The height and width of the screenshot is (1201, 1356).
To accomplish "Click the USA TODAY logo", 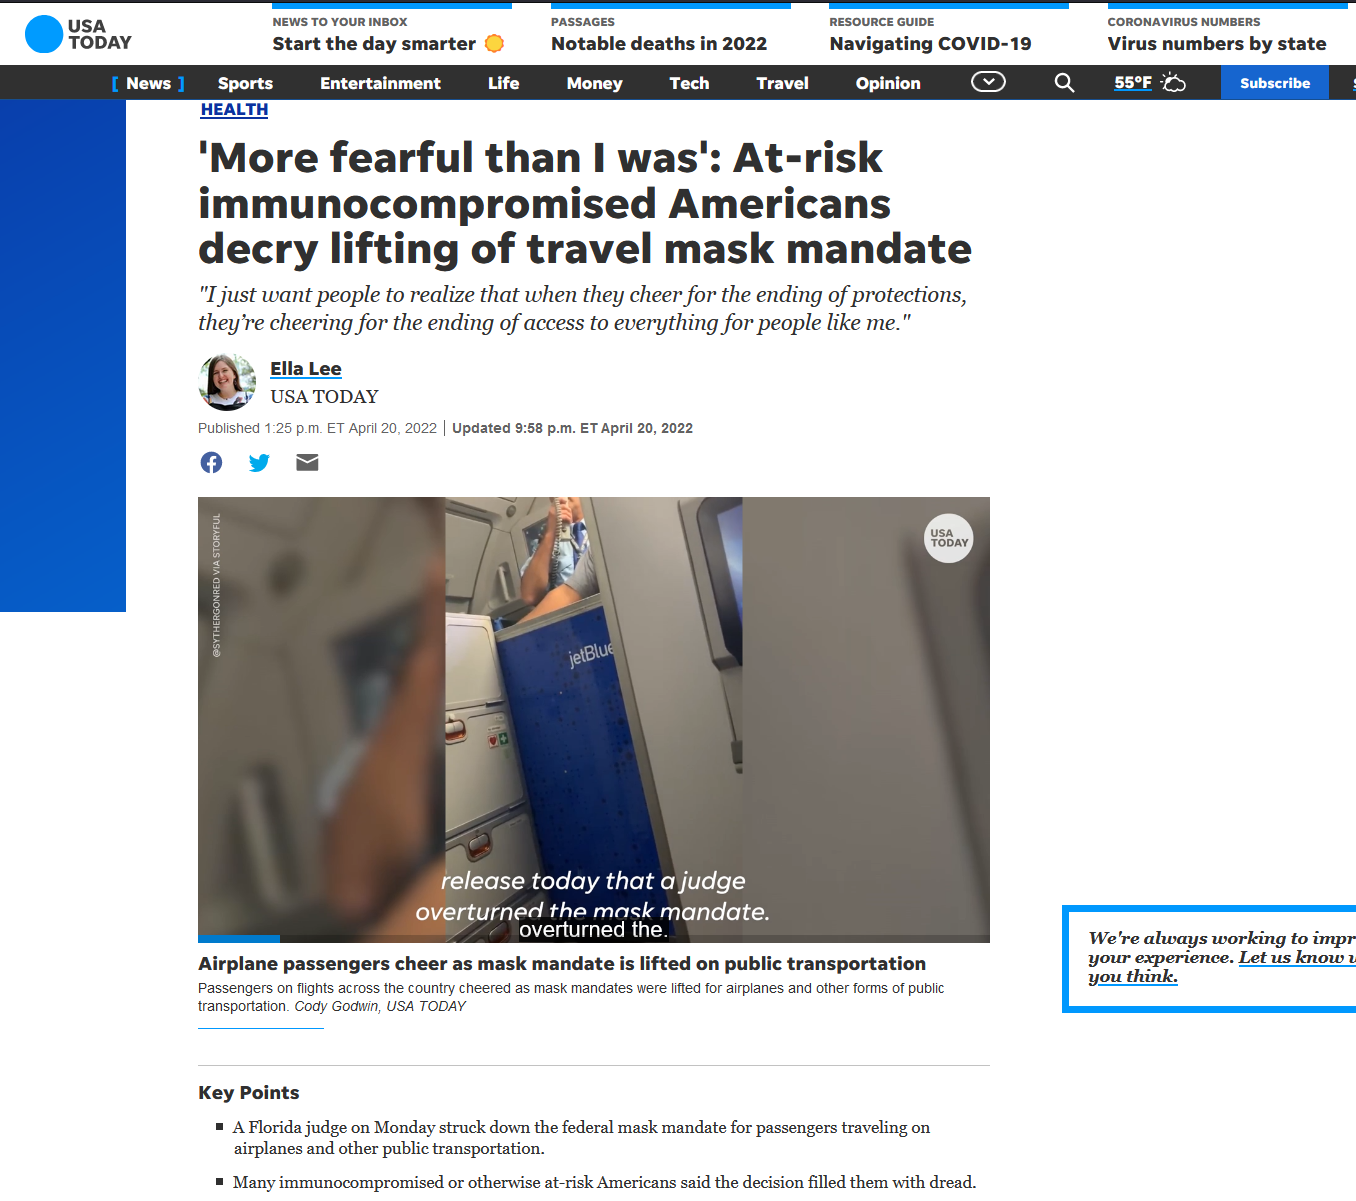I will 78,34.
